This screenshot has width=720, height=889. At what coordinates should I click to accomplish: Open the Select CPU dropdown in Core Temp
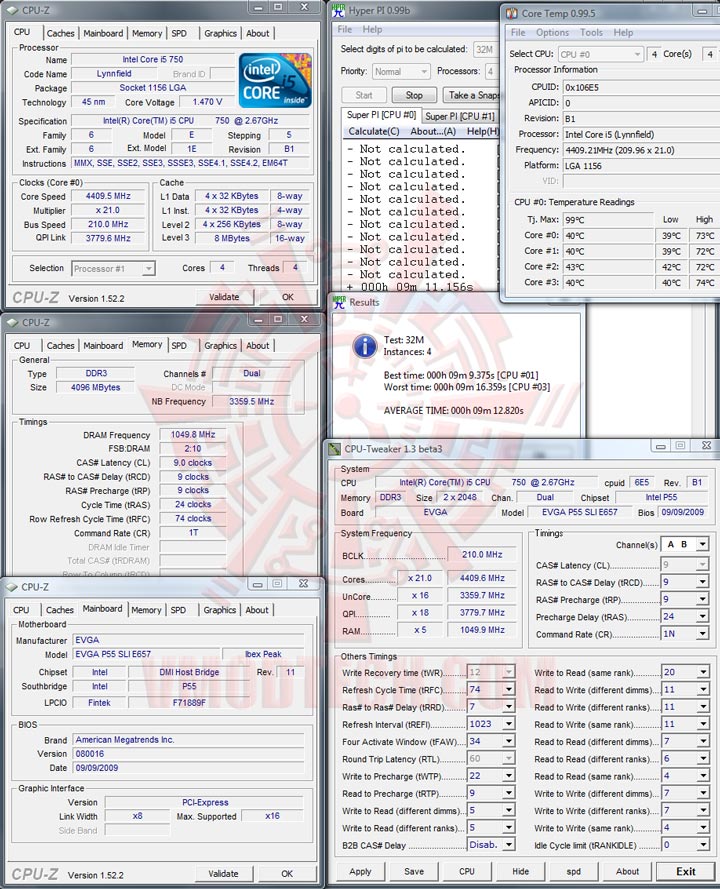click(x=600, y=54)
